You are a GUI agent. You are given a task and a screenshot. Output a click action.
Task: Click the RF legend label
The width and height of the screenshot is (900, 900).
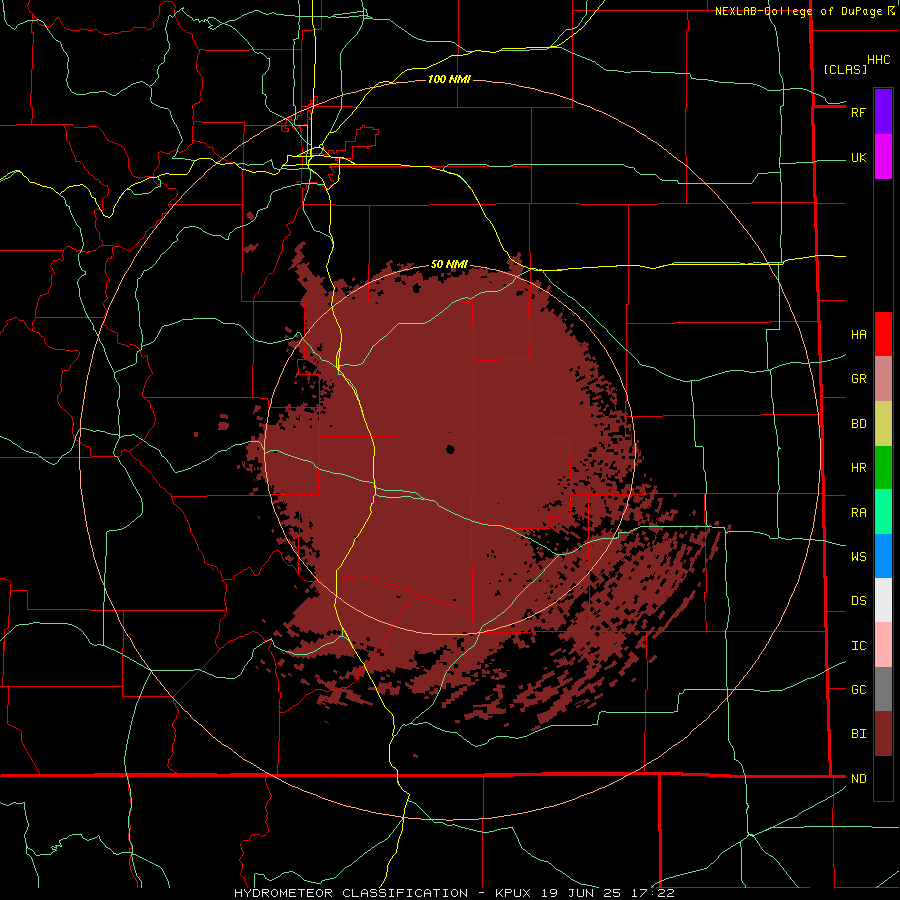(858, 112)
